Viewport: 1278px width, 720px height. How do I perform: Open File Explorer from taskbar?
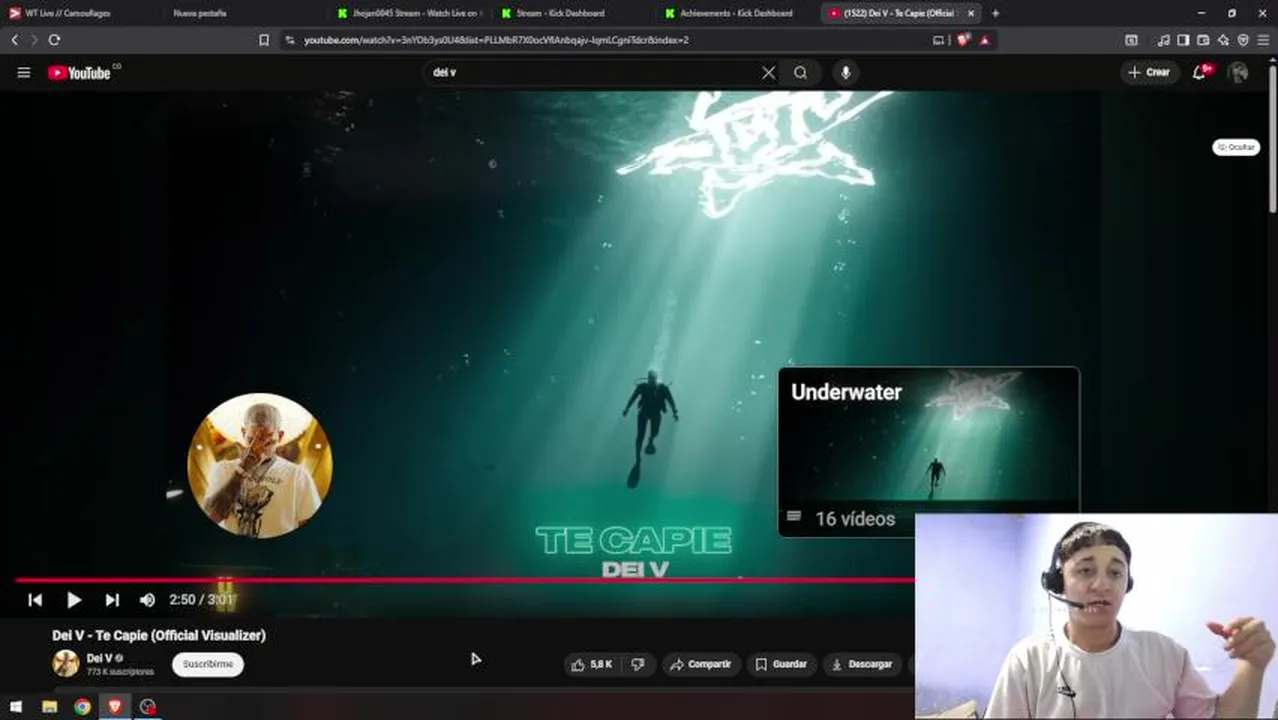[x=49, y=707]
